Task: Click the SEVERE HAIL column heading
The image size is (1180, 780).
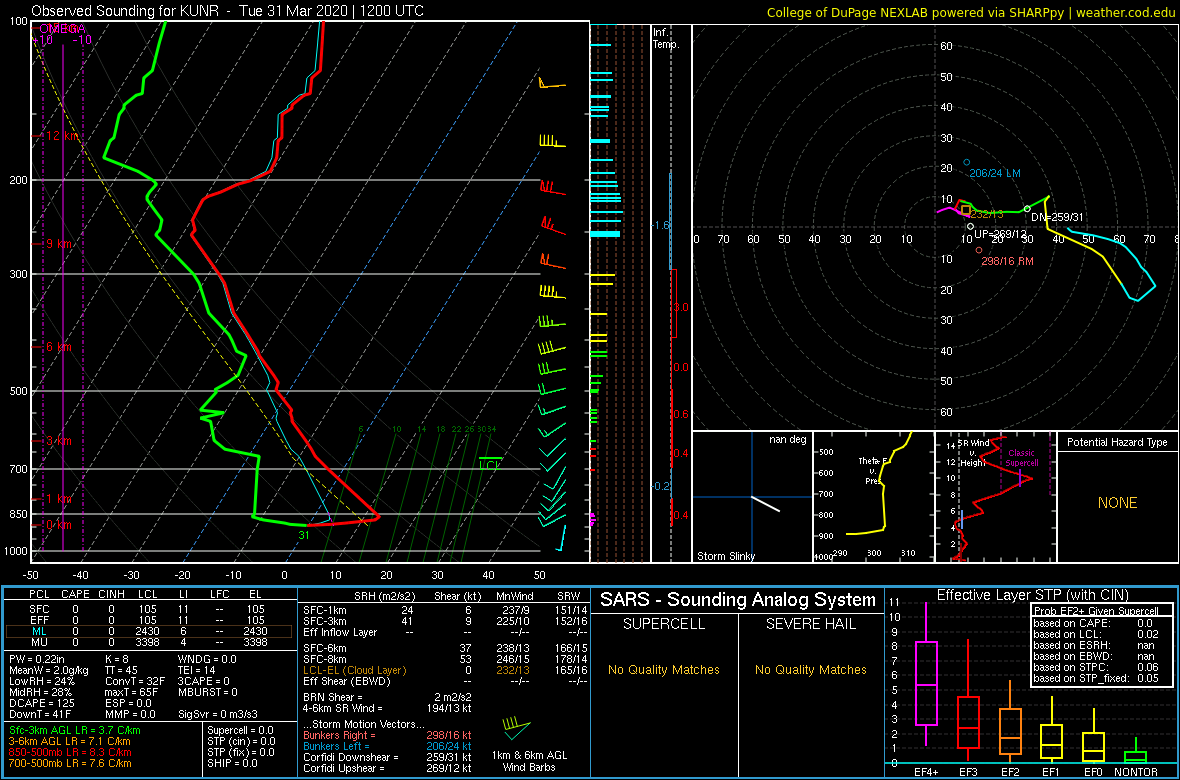Action: click(x=811, y=624)
